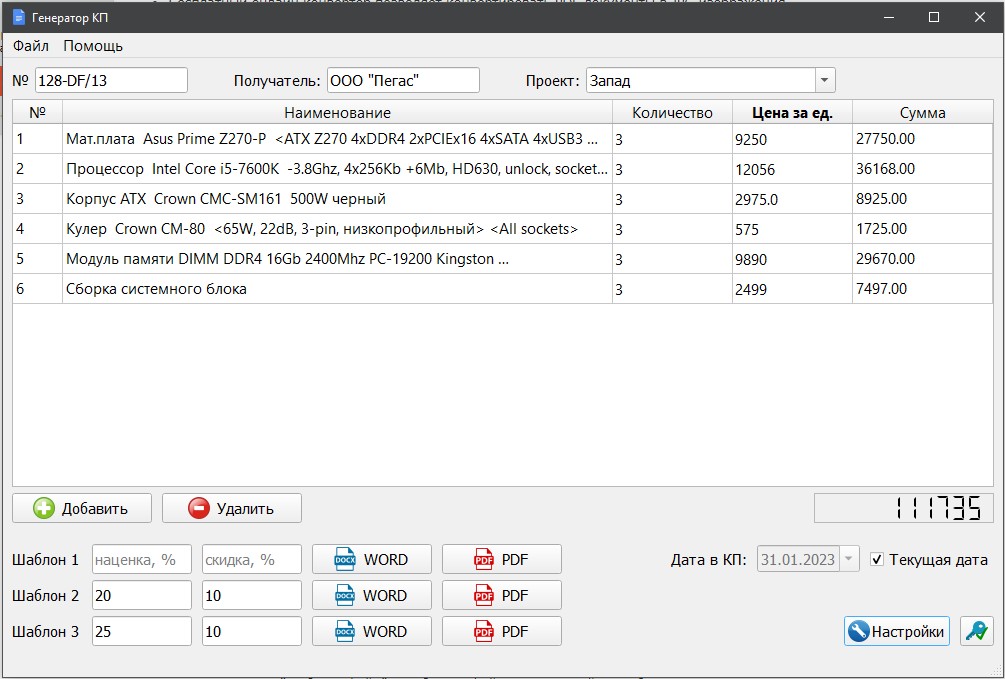Focus the Получатель recipient field
1005x679 pixels.
click(403, 81)
